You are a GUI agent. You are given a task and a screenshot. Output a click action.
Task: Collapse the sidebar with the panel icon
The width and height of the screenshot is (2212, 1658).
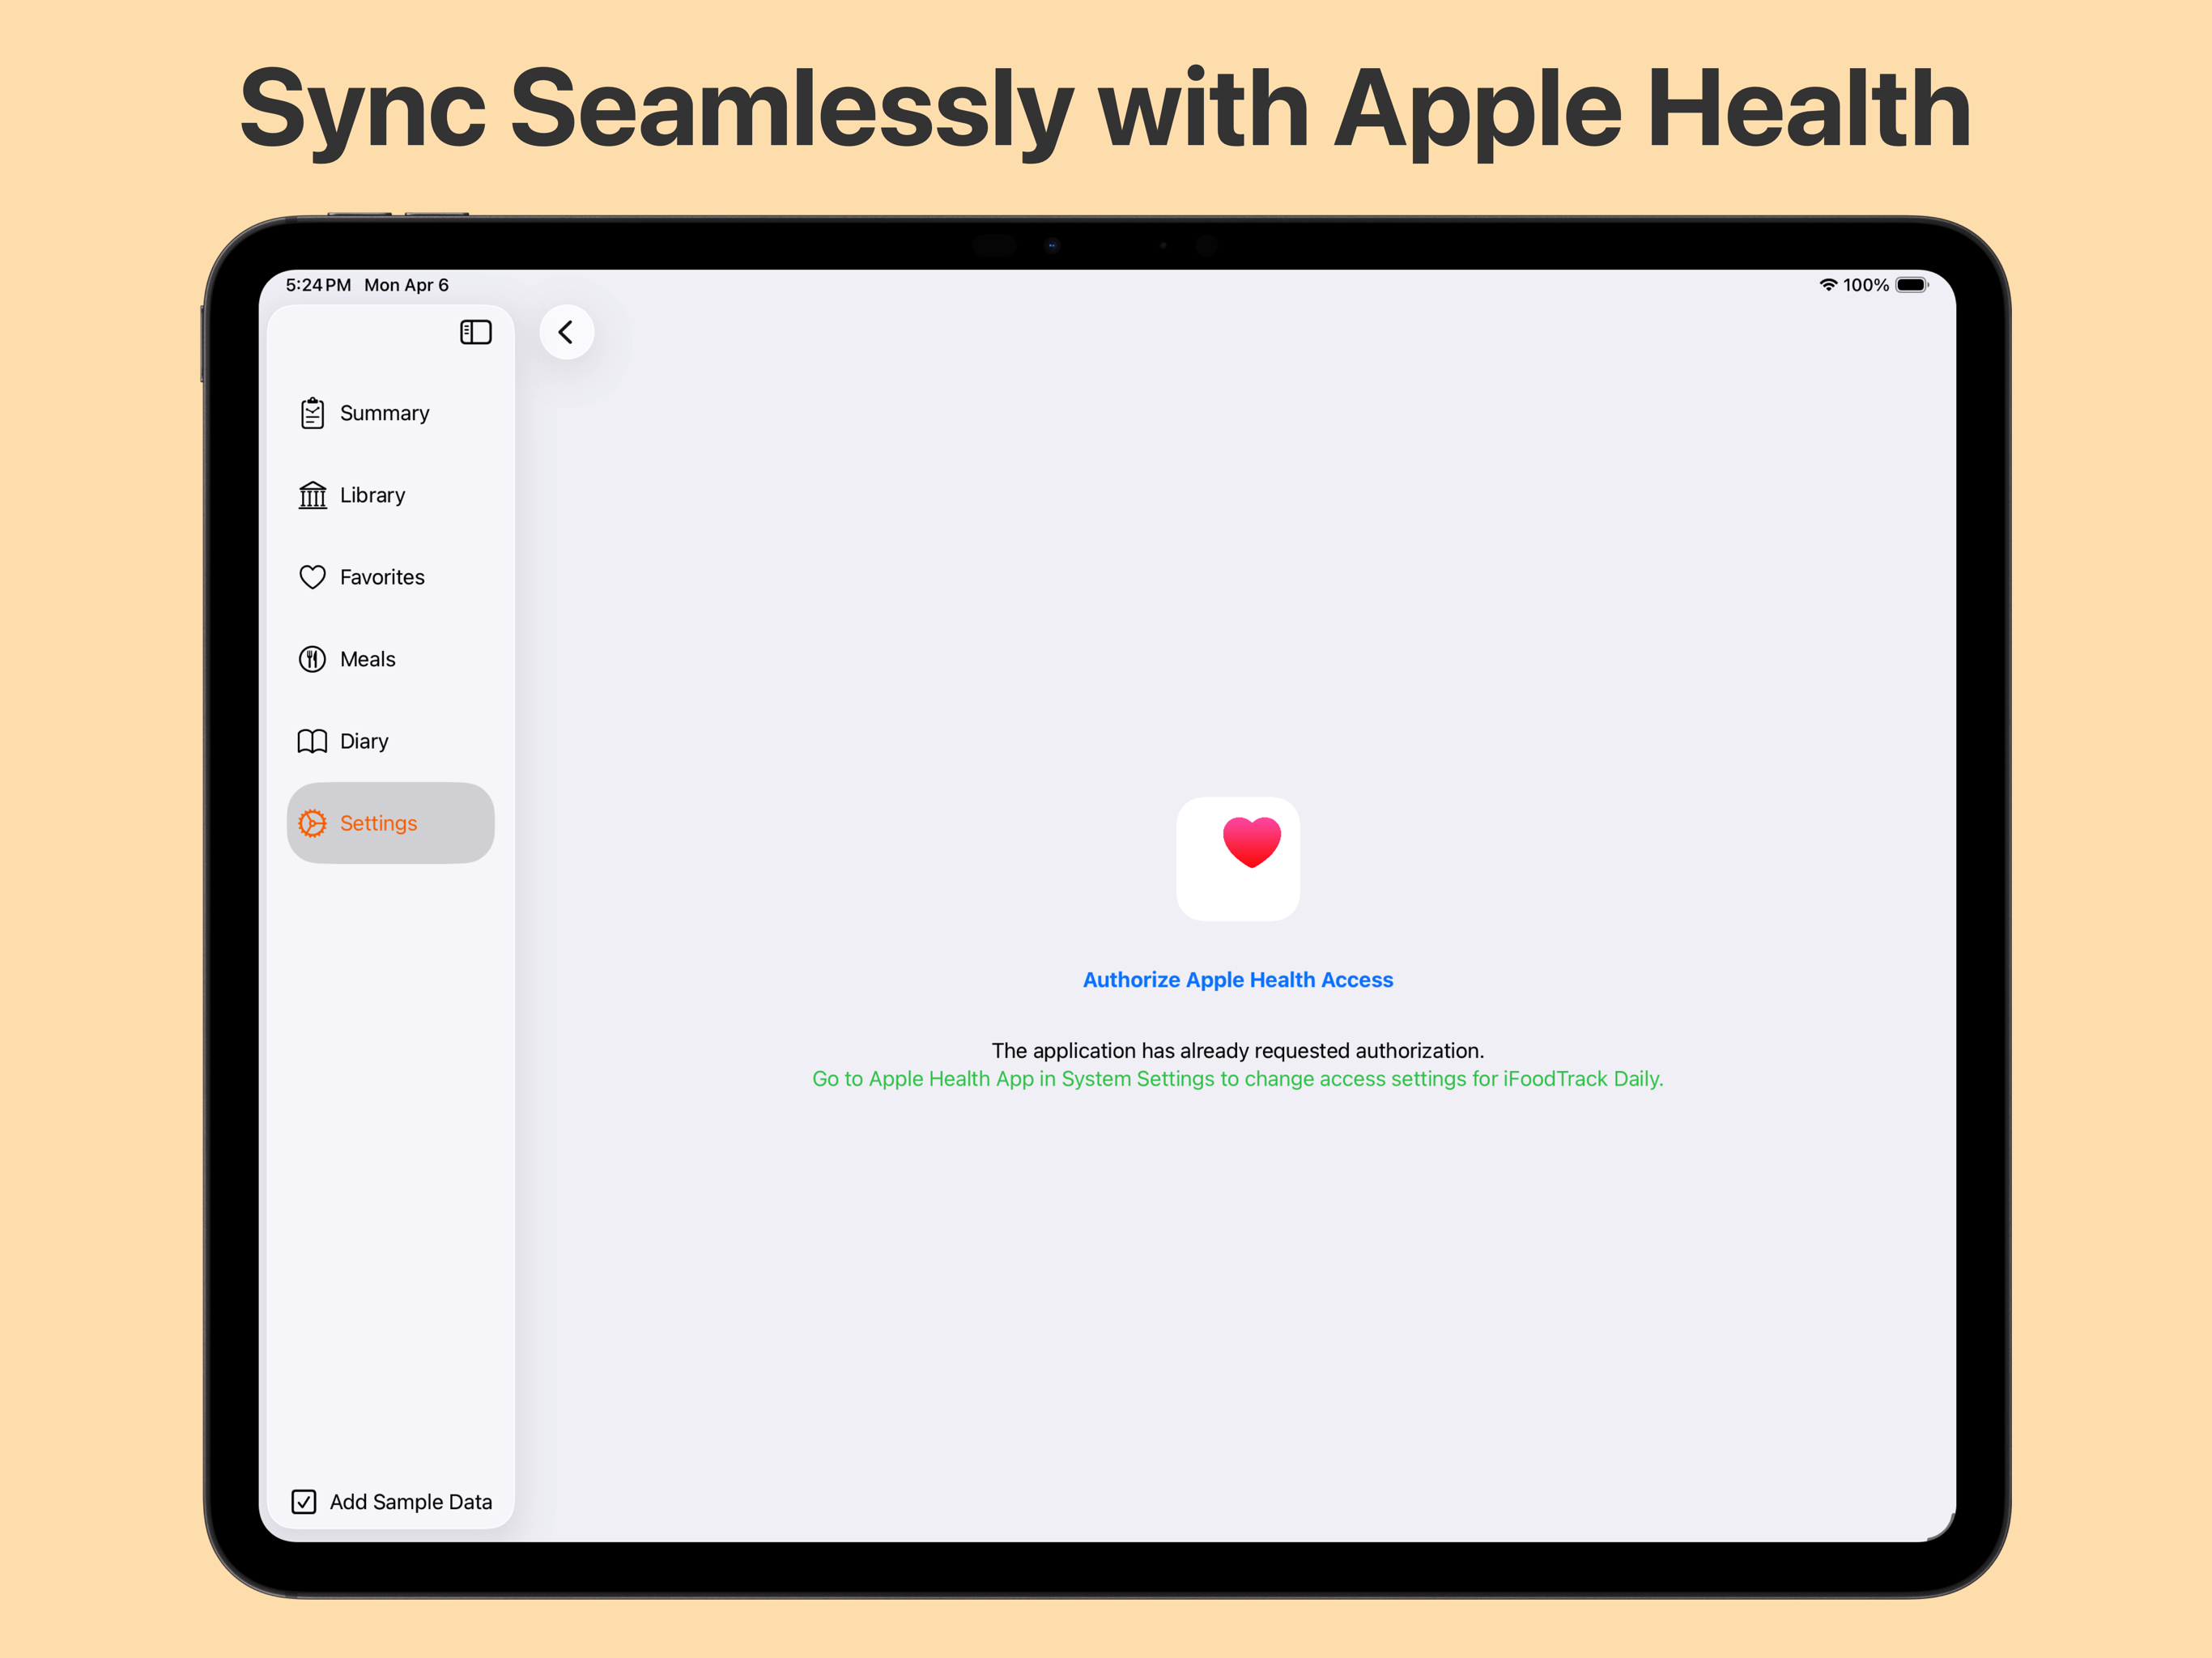[475, 332]
